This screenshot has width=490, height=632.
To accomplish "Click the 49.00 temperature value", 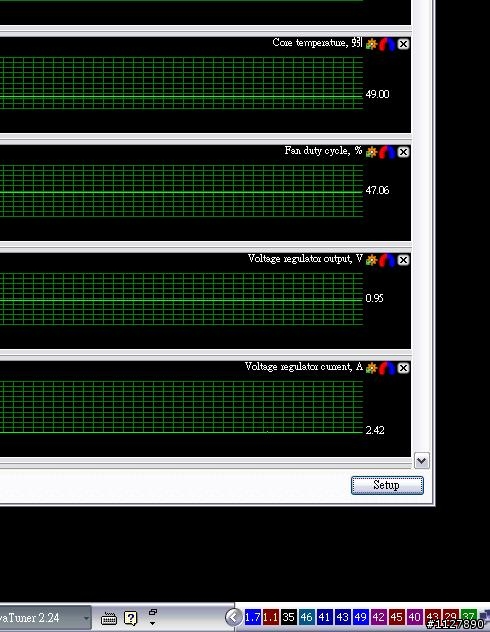I will coord(377,94).
